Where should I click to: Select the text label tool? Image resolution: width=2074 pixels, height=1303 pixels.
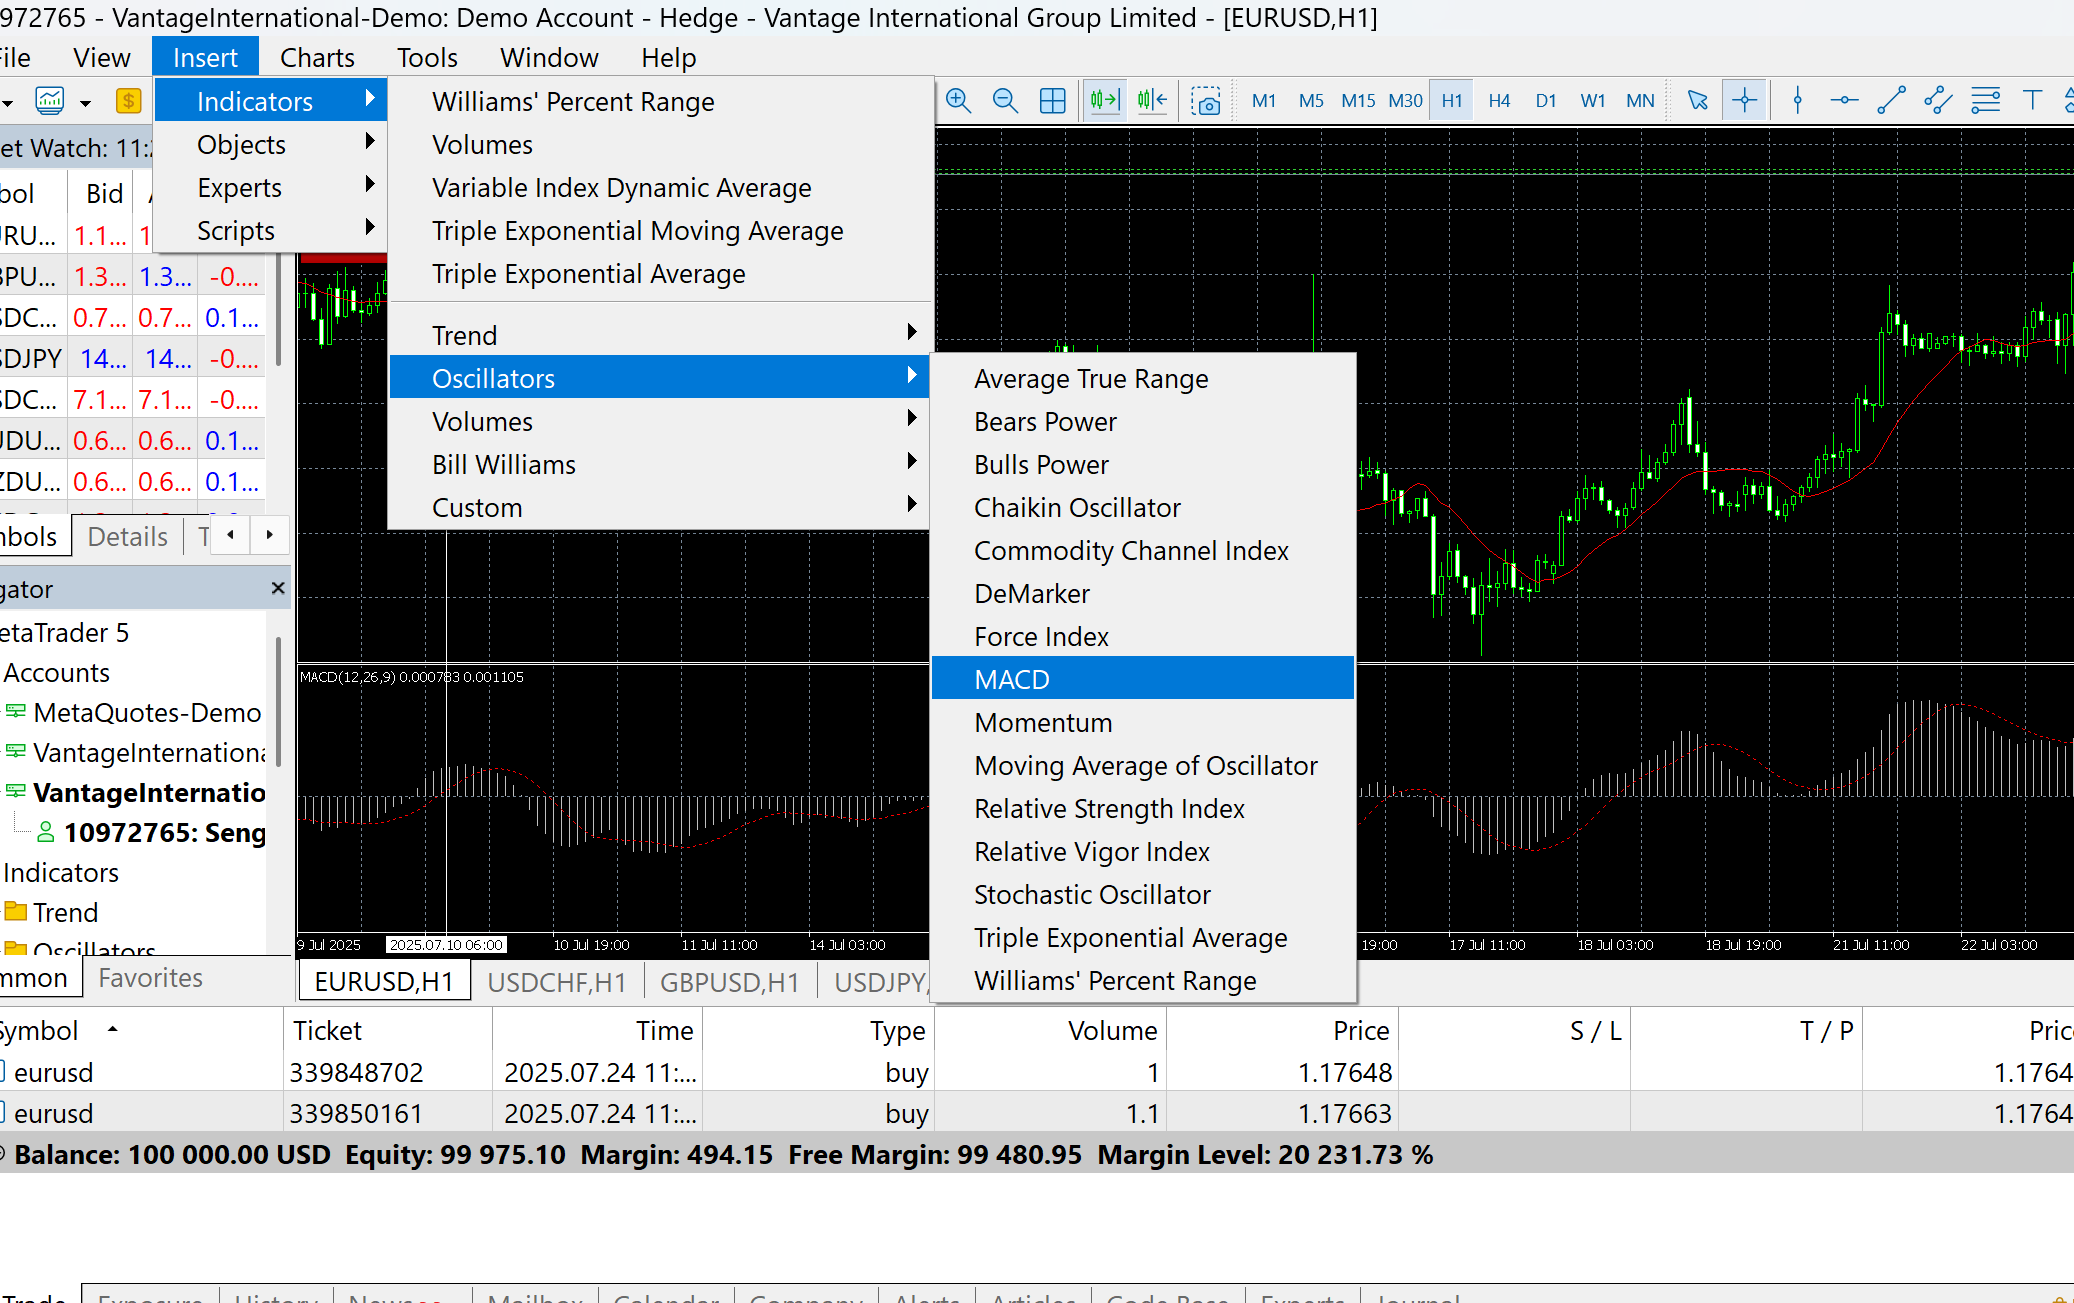[x=2031, y=101]
